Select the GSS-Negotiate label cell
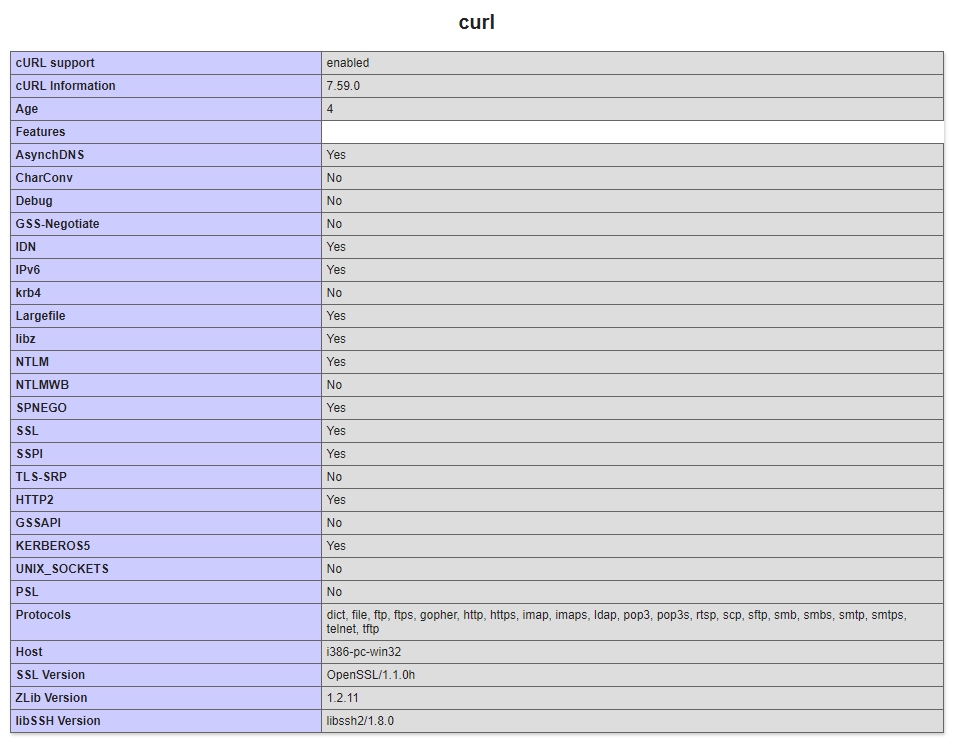 tap(166, 224)
